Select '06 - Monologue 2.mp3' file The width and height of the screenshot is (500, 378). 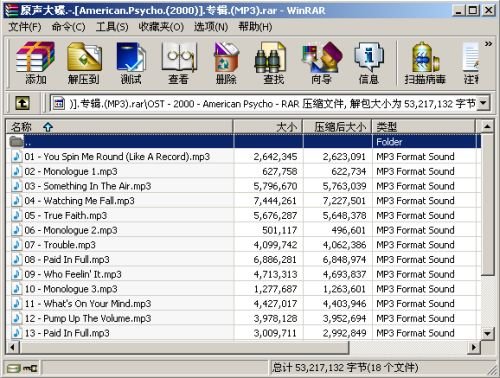(x=243, y=230)
